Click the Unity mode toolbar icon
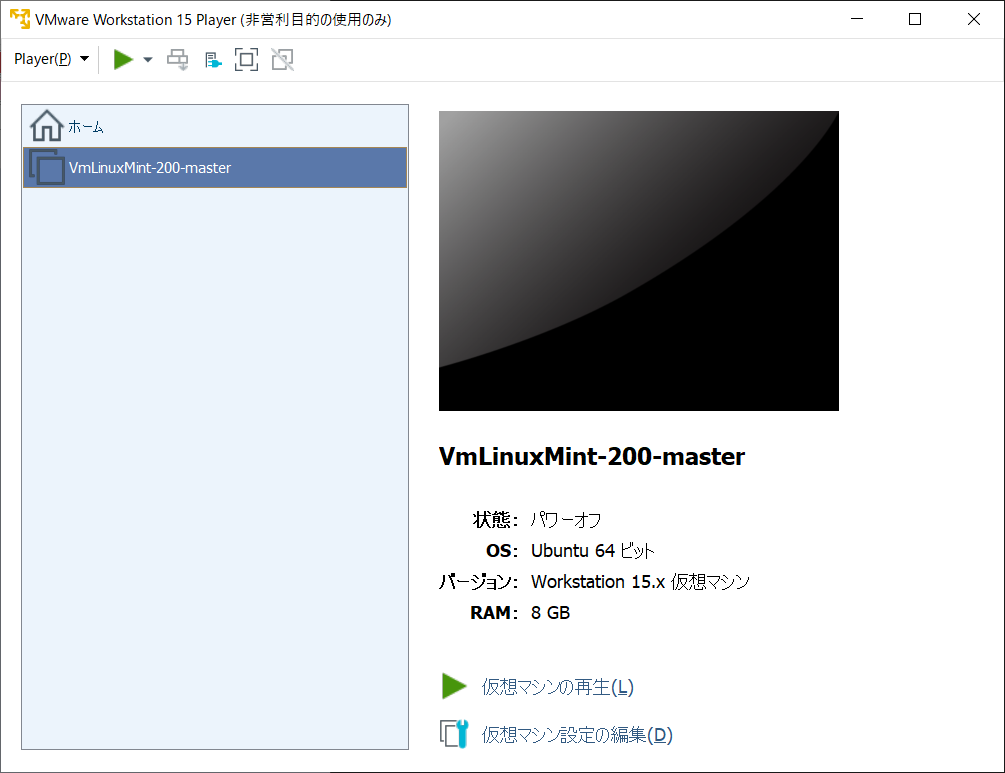 tap(283, 60)
